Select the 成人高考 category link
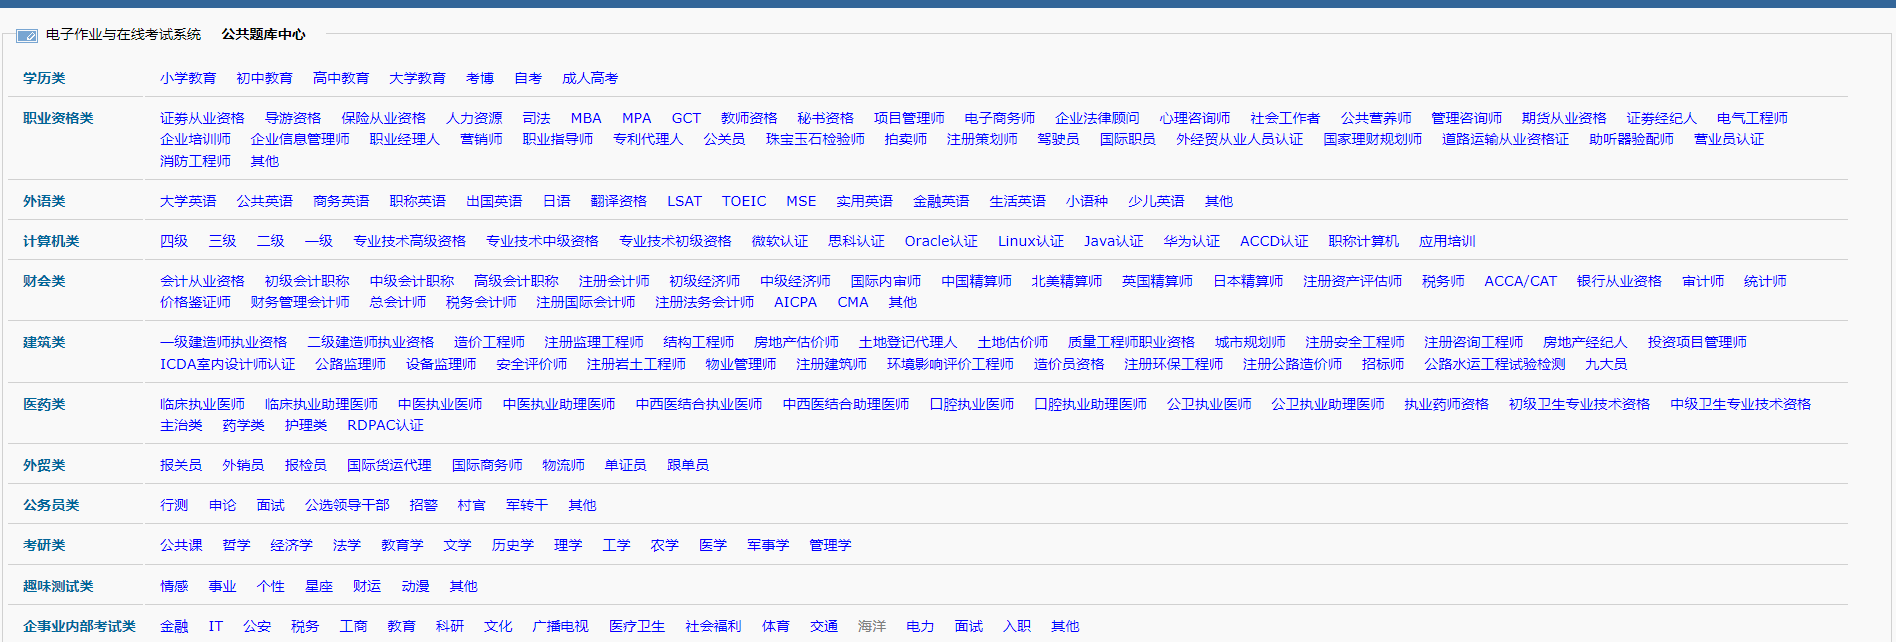Screen dimensions: 1896x642 point(590,78)
